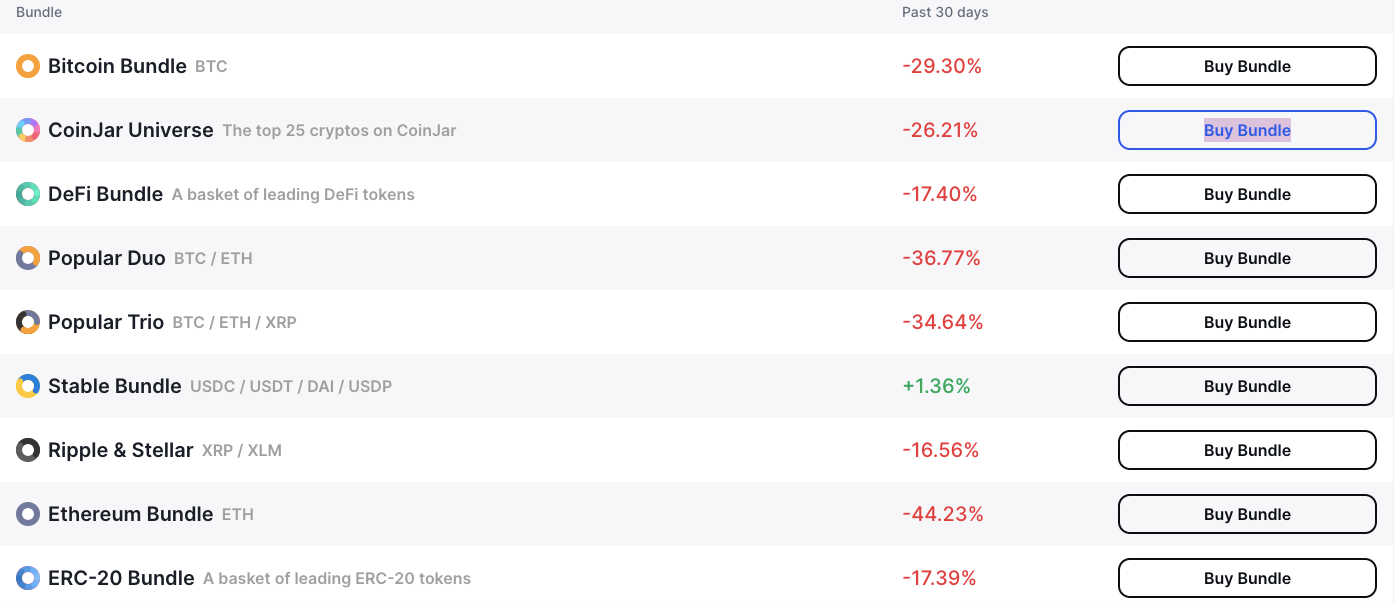This screenshot has width=1394, height=604.
Task: Click highlighted Buy Bundle for CoinJar Universe
Action: click(1247, 130)
